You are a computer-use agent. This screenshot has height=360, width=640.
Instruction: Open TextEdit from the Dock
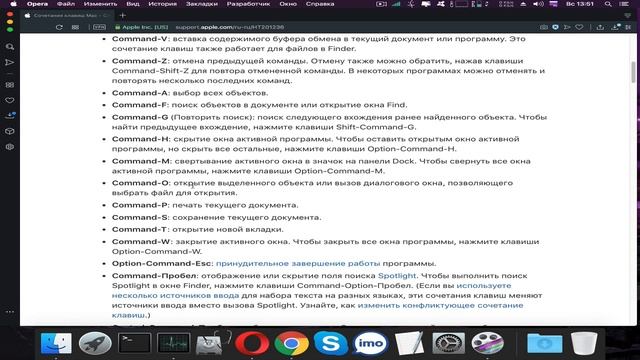(409, 343)
